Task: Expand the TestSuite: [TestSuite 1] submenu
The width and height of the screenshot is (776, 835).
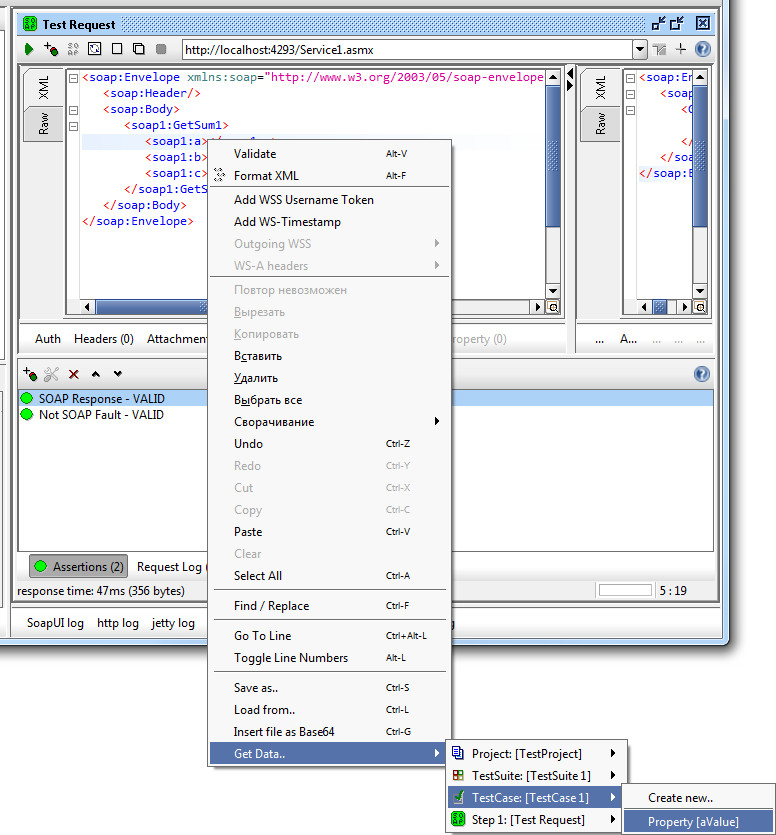Action: click(536, 775)
